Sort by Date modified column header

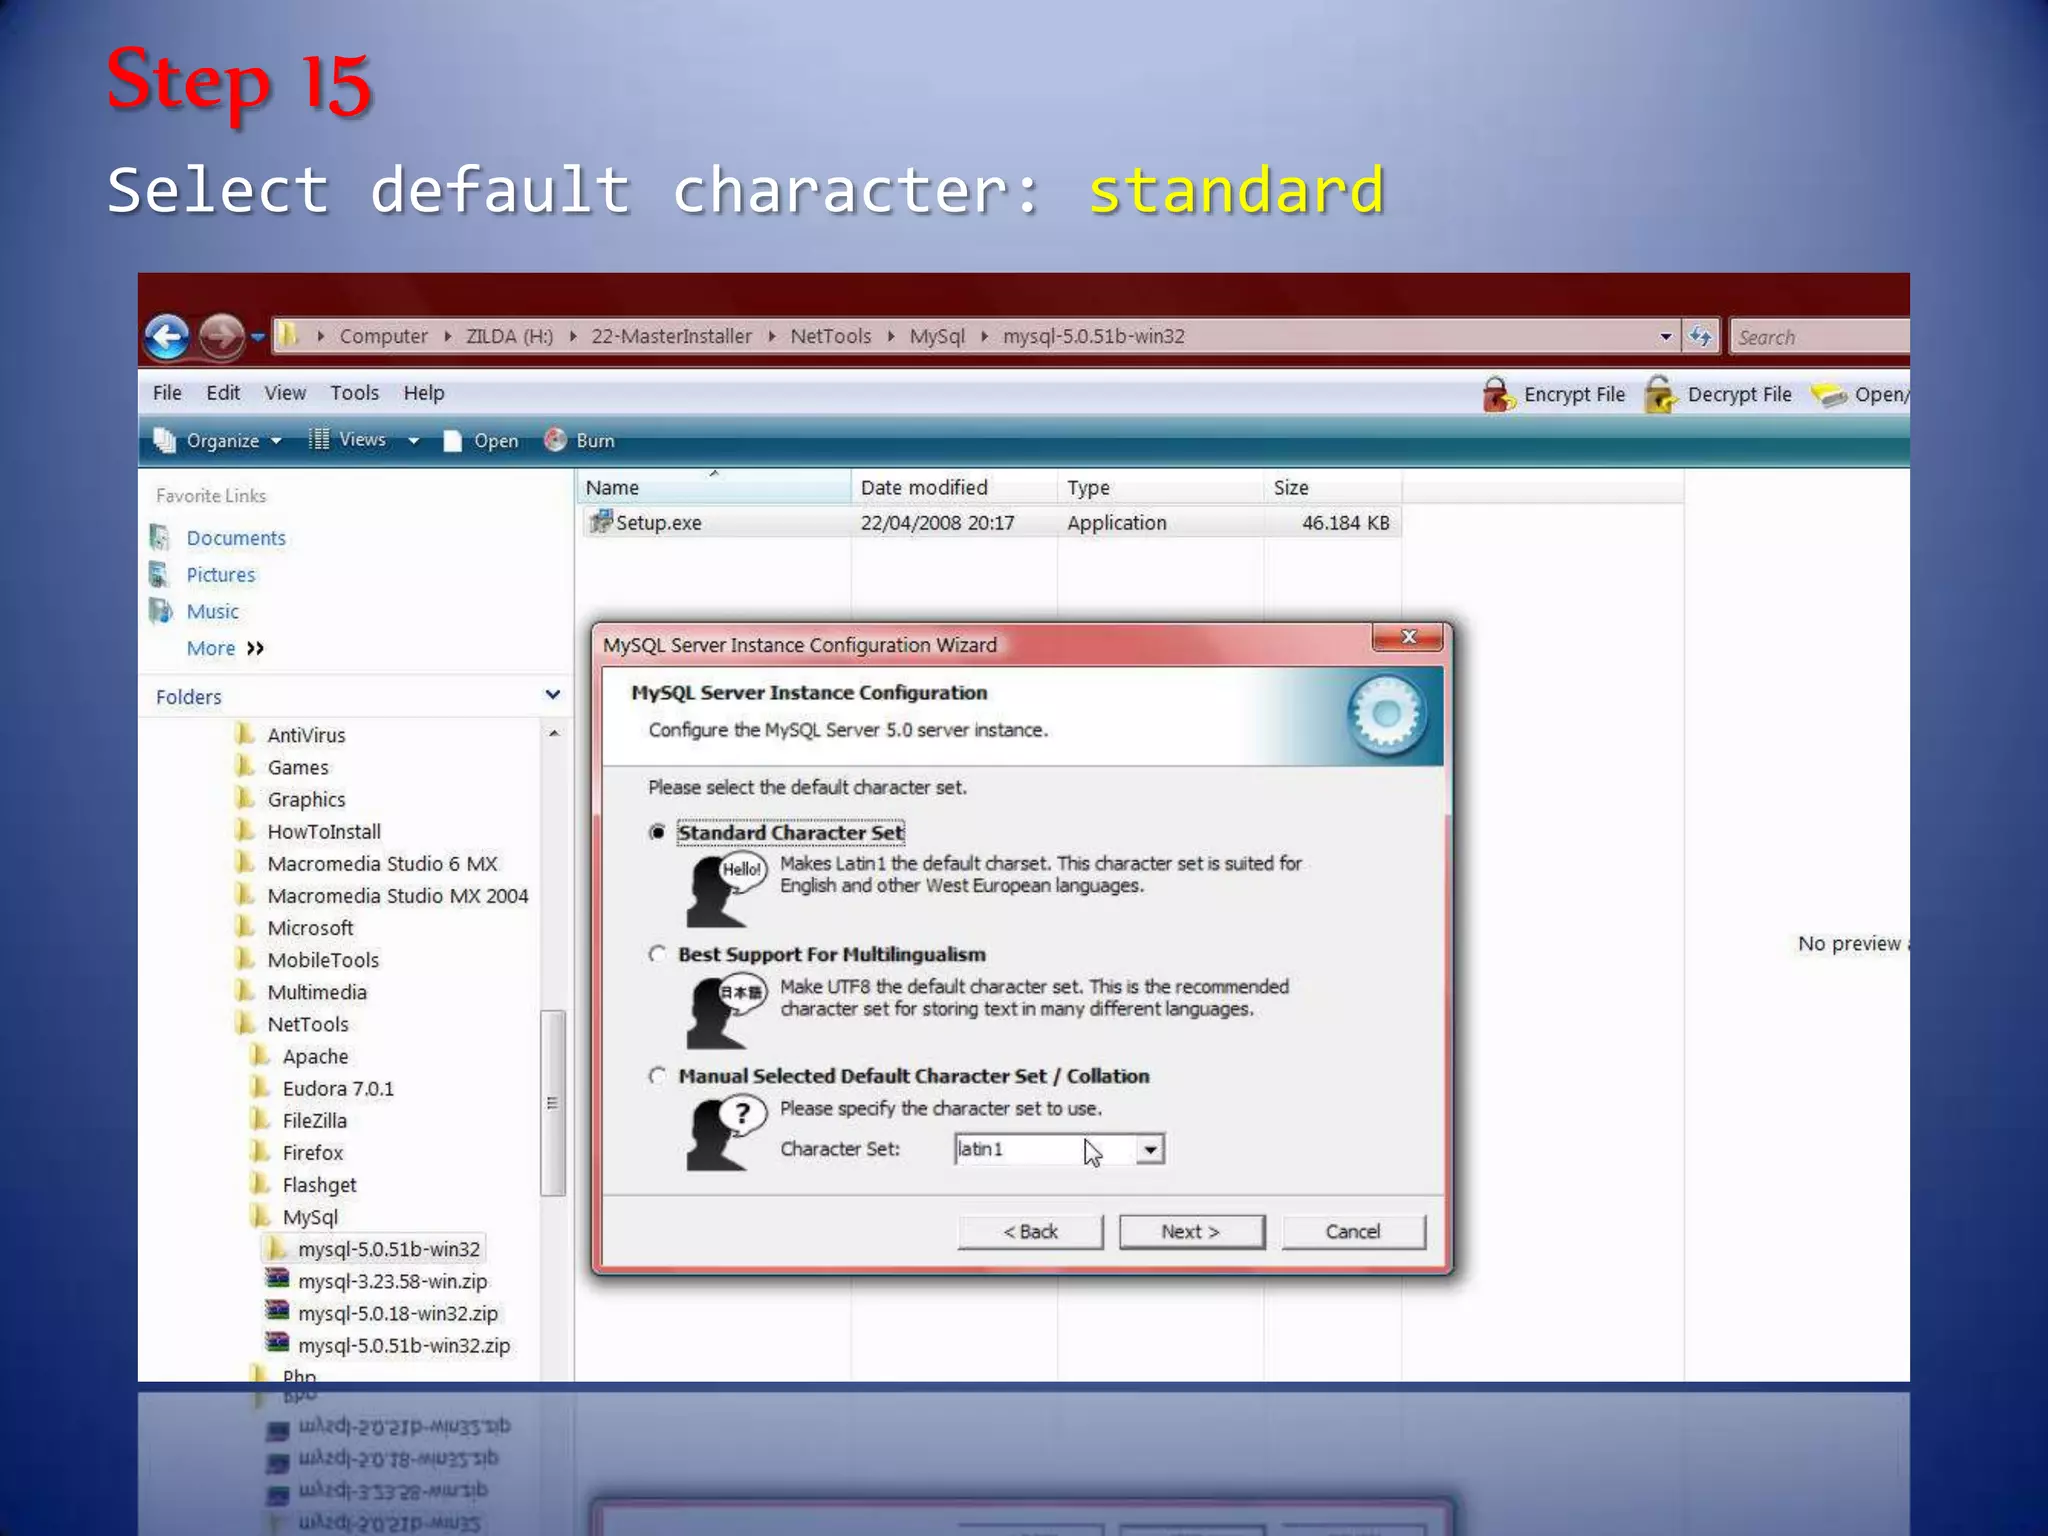(954, 487)
